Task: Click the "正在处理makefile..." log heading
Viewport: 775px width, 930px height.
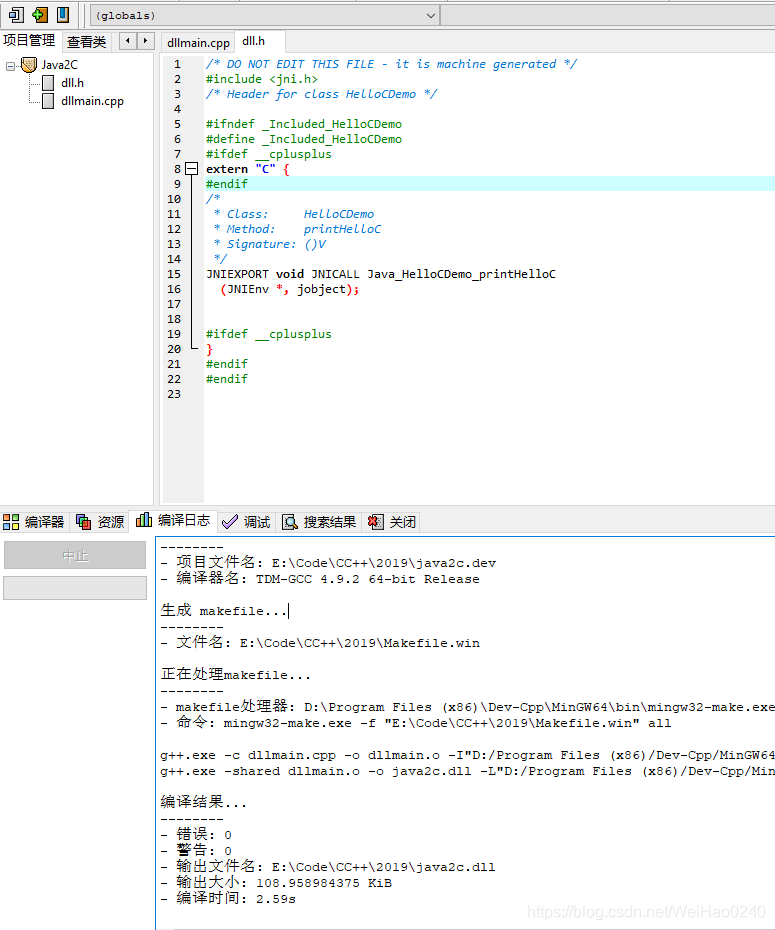Action: point(235,675)
